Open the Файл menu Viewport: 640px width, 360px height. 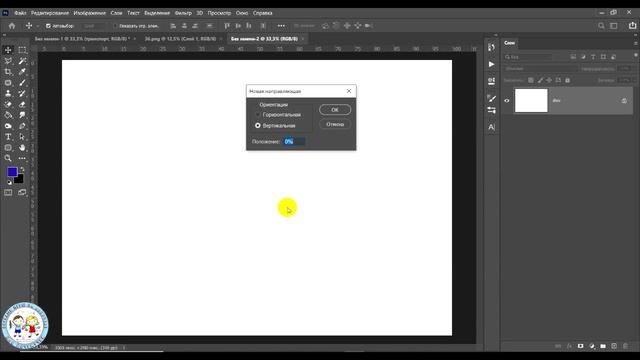point(20,13)
